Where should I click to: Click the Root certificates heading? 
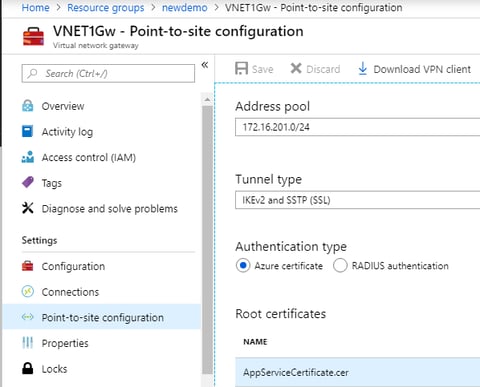280,314
